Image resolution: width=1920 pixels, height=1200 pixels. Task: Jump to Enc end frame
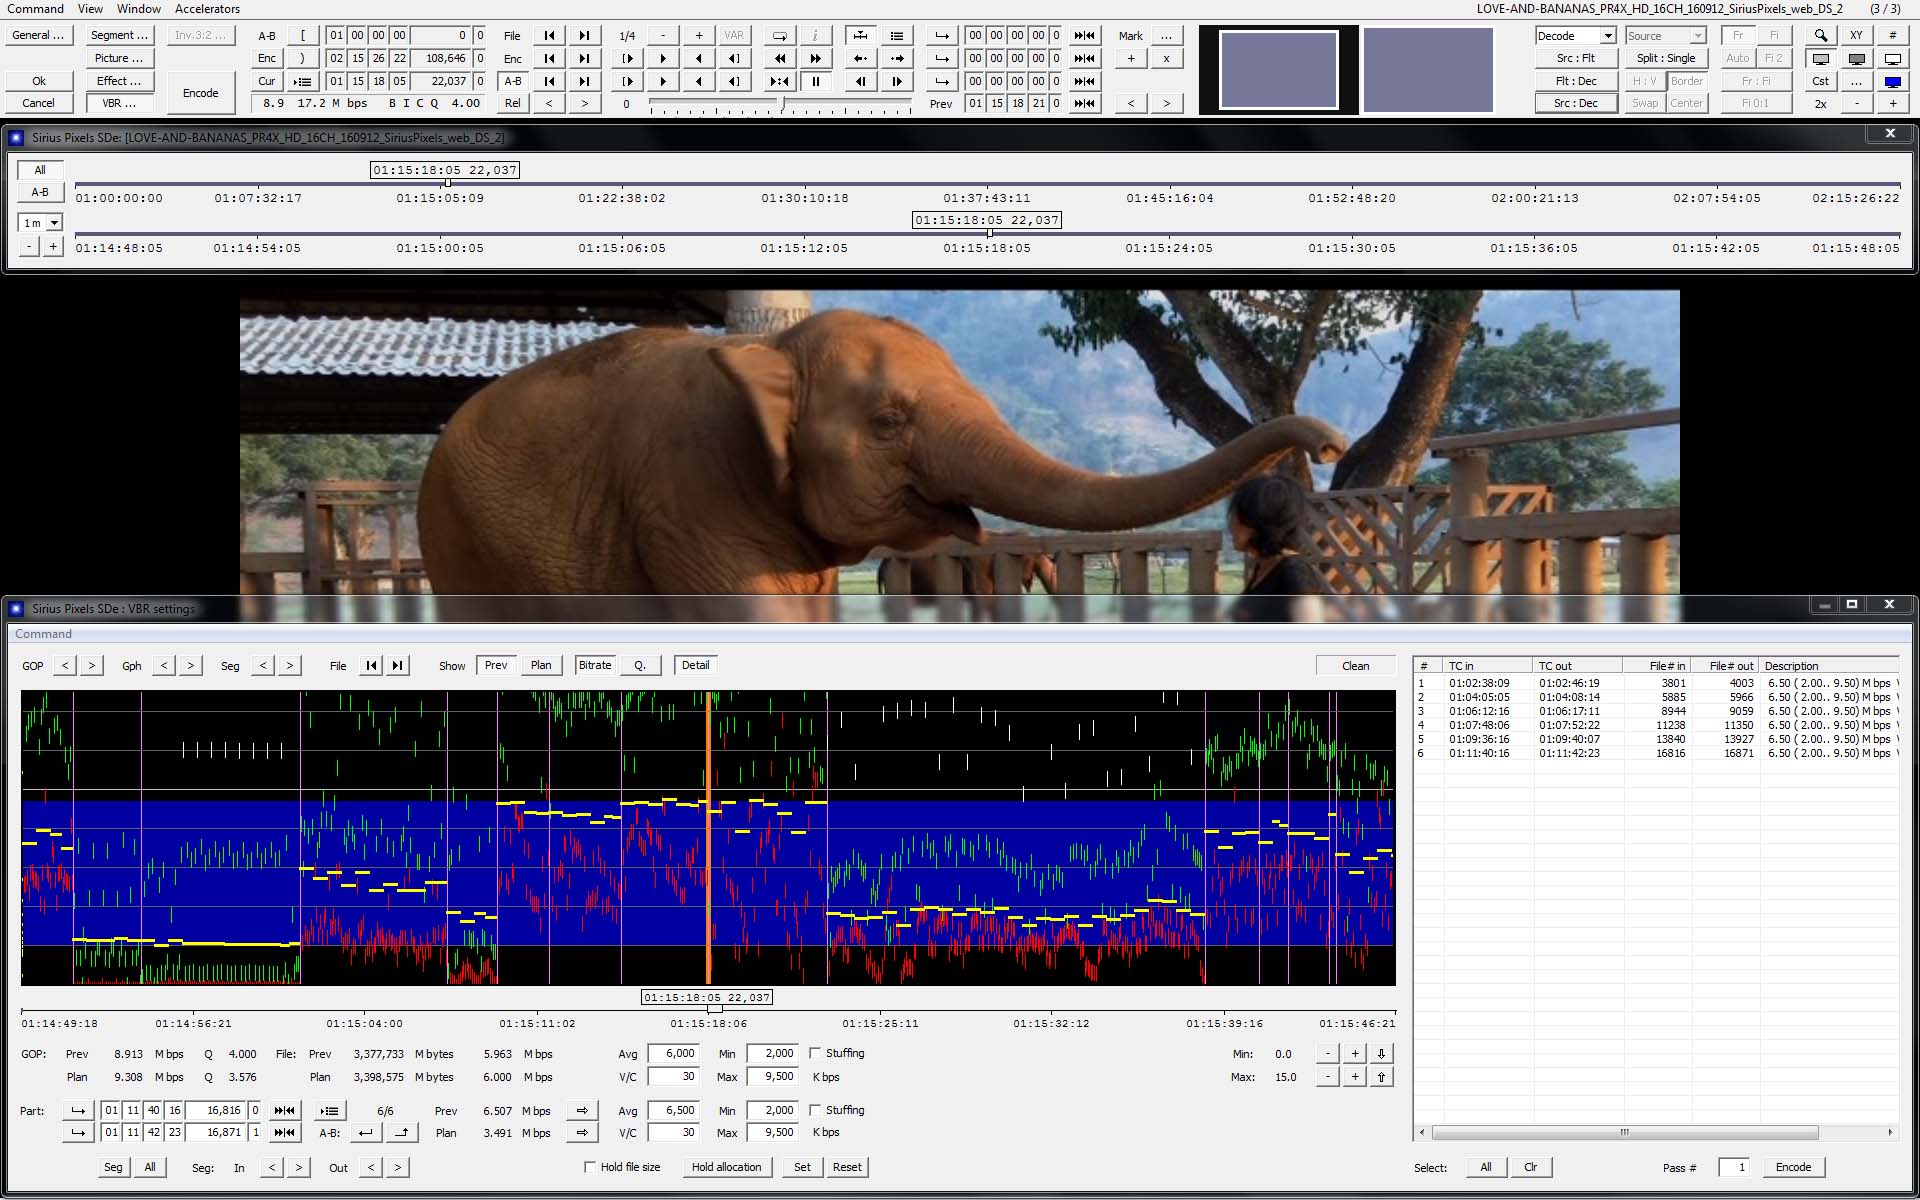(584, 58)
